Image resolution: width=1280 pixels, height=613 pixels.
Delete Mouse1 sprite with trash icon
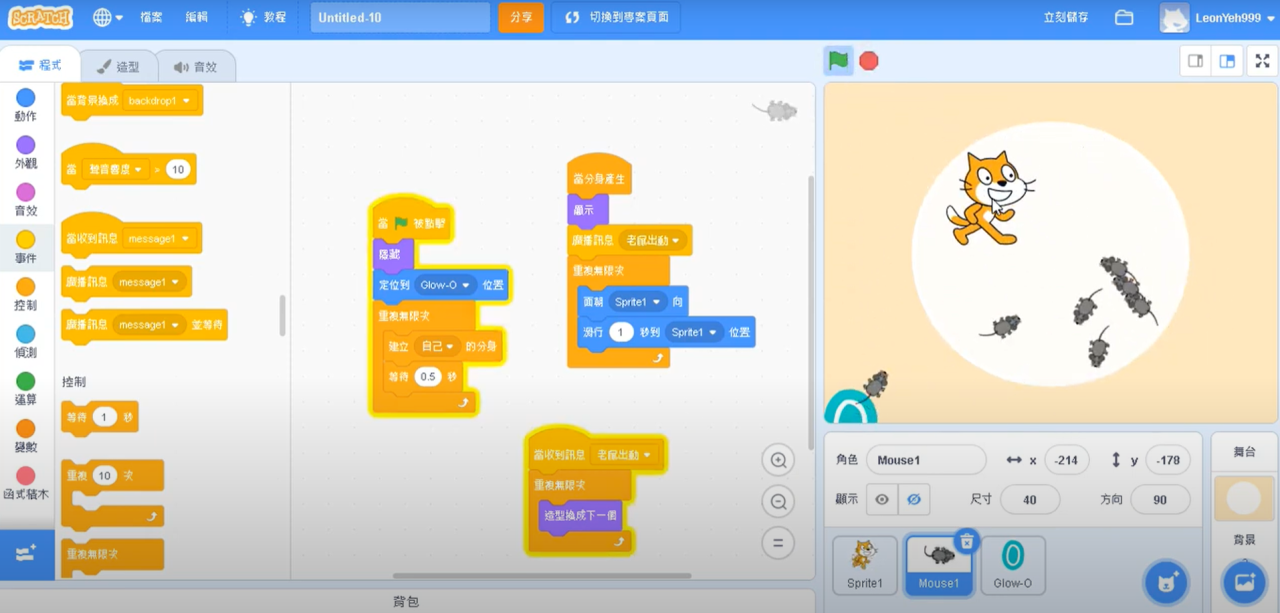pyautogui.click(x=966, y=541)
